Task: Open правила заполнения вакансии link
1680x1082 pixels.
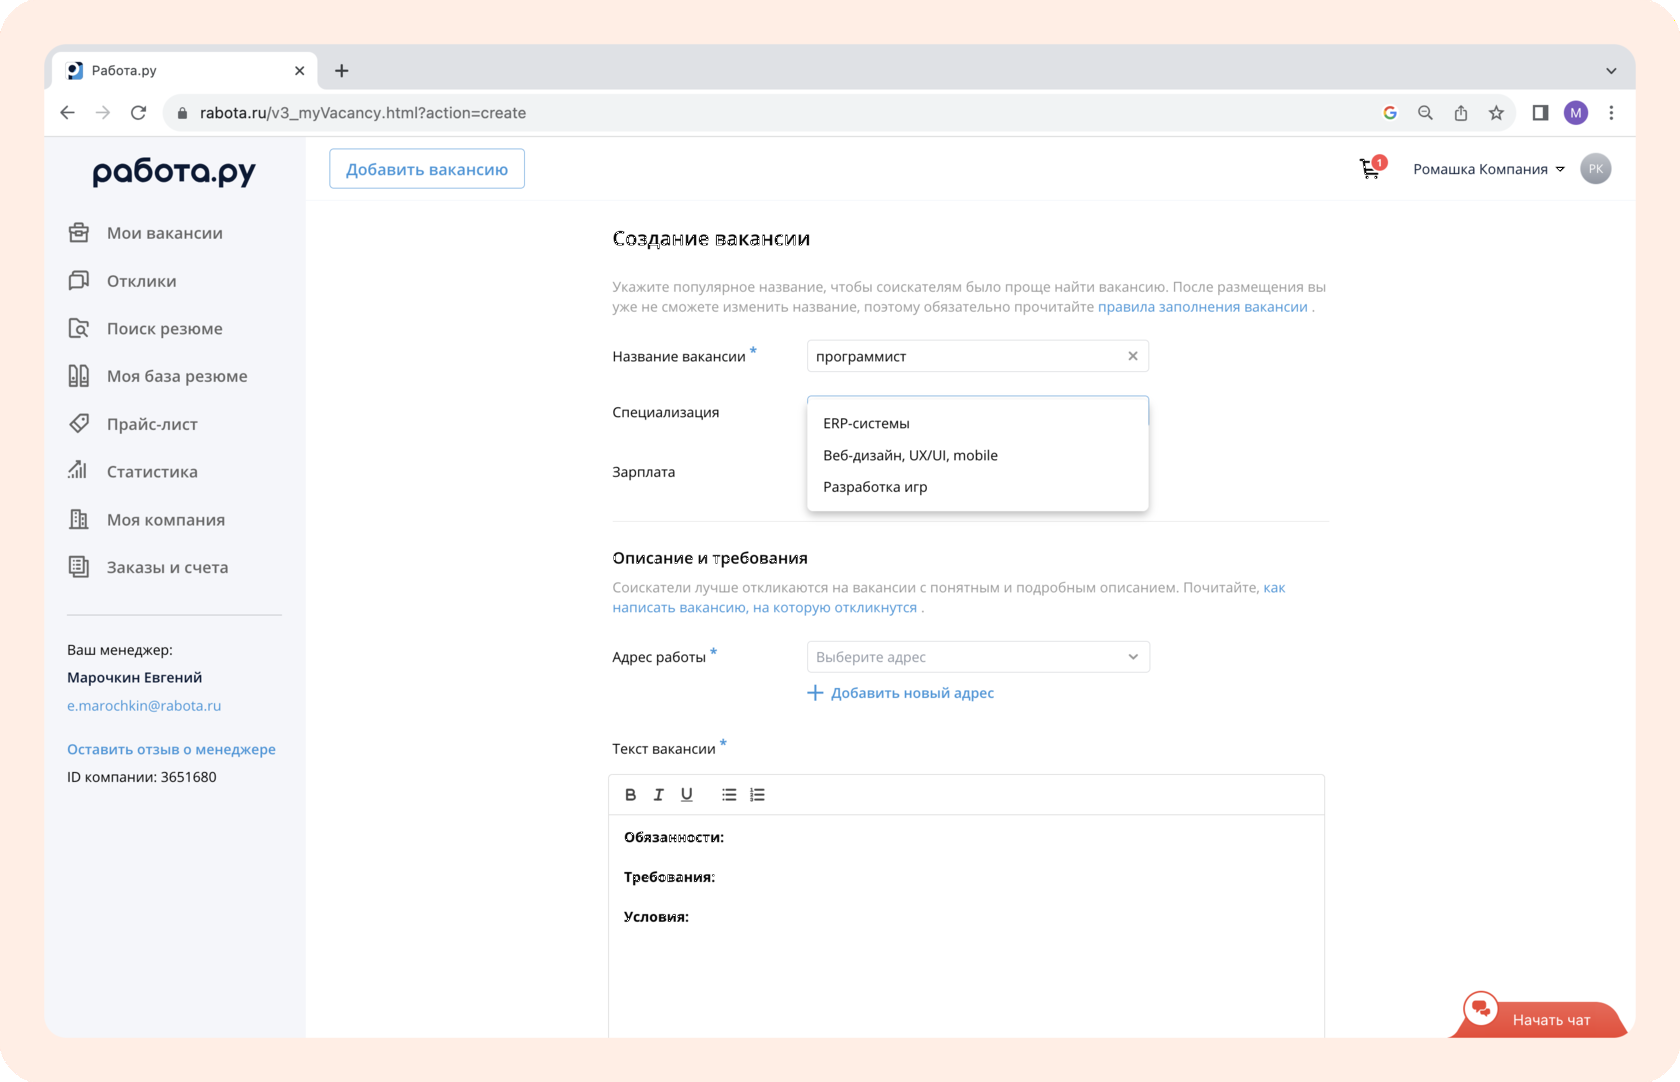Action: (x=1203, y=307)
